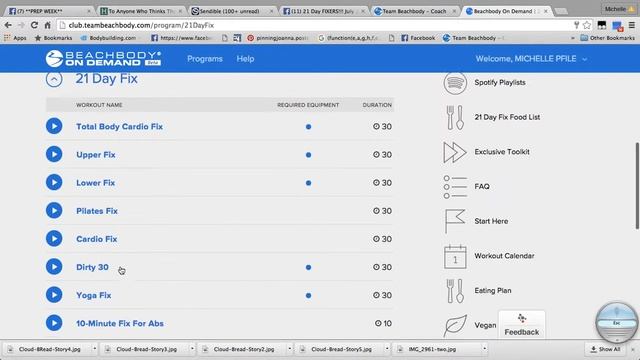Play the Upper Fix workout
Image resolution: width=640 pixels, height=360 pixels.
pos(54,154)
